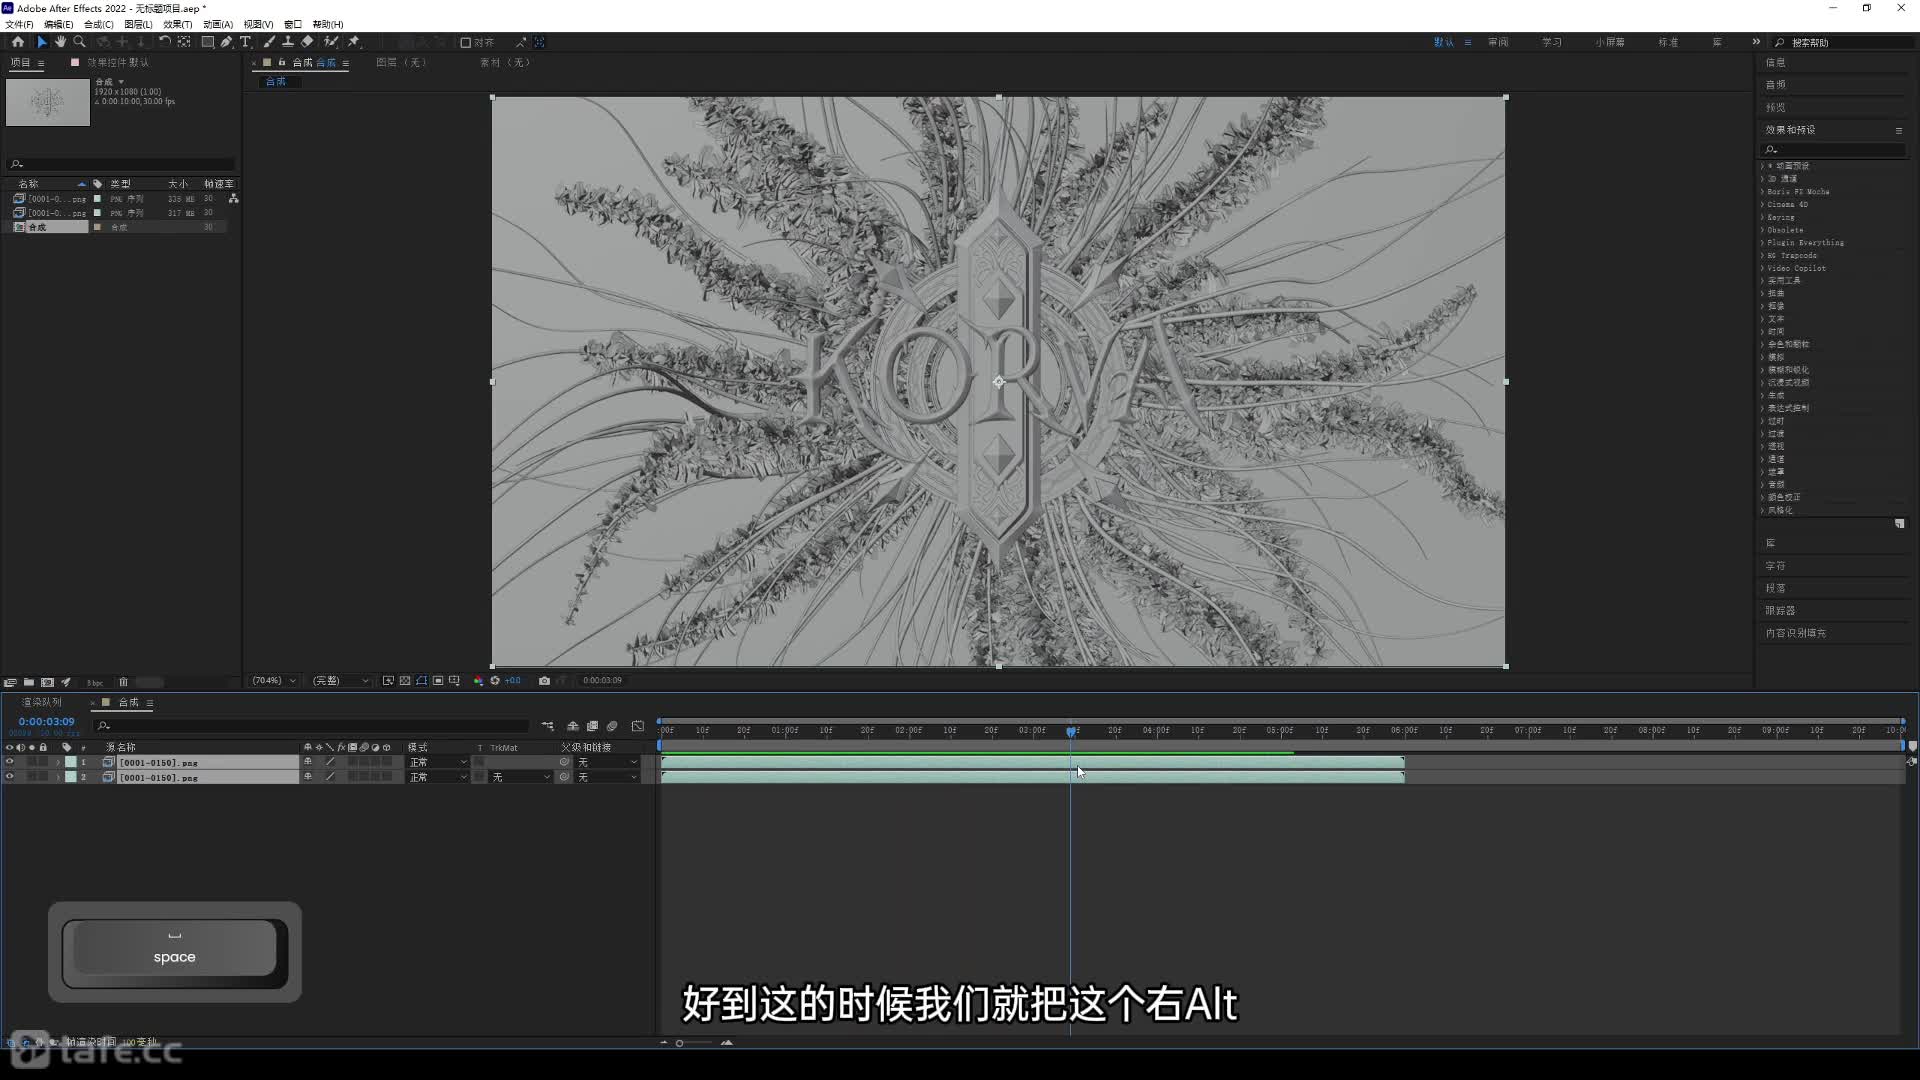
Task: Open the resolution (完整) dropdown
Action: click(340, 681)
